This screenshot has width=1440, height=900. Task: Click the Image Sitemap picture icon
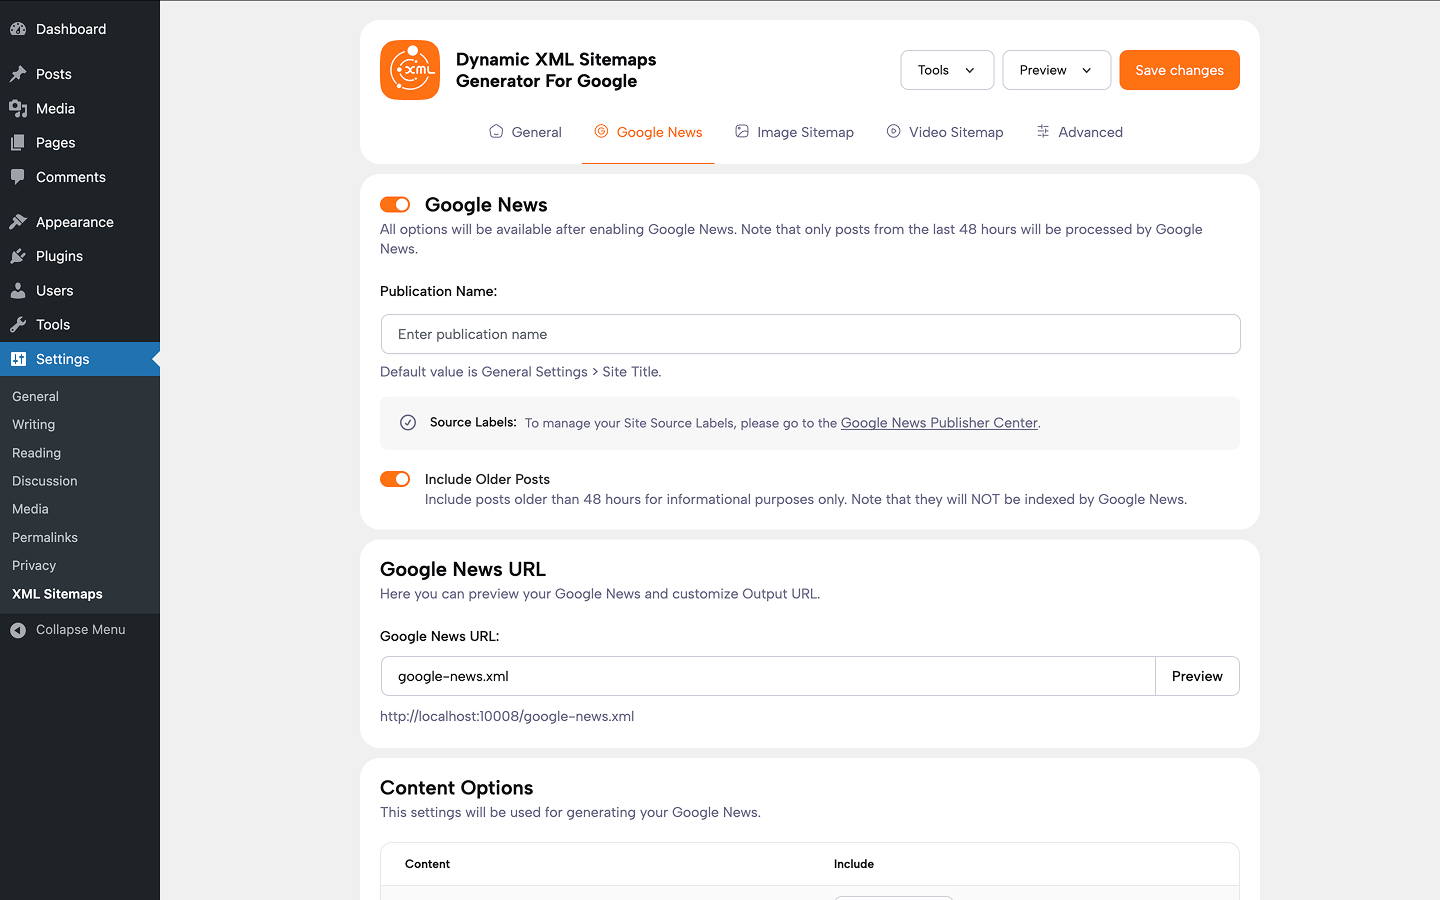pyautogui.click(x=741, y=131)
